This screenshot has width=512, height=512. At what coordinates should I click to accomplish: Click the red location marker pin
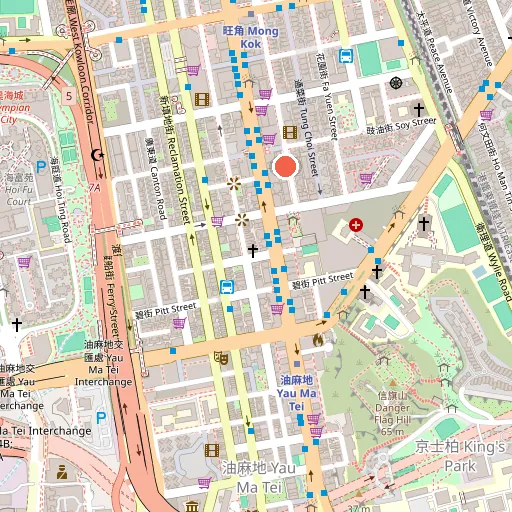(x=286, y=166)
